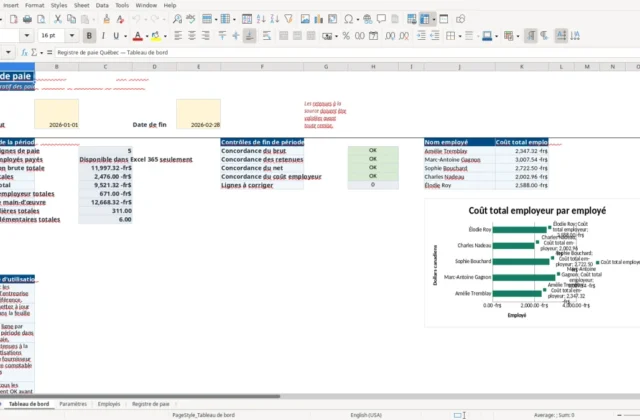Insert a comment

tap(381, 19)
